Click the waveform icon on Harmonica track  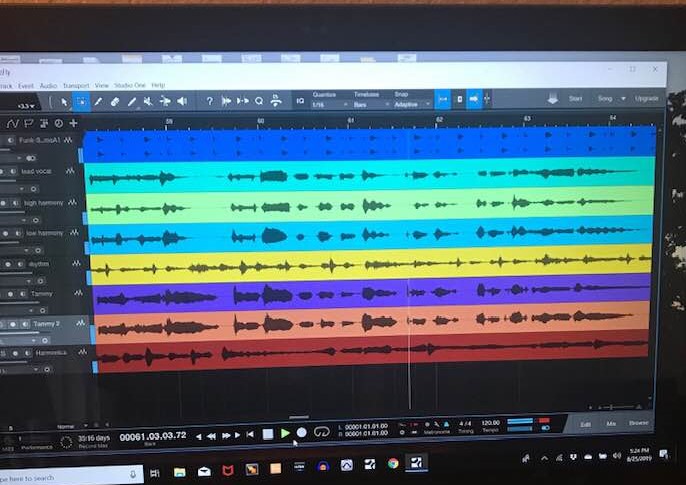click(82, 352)
